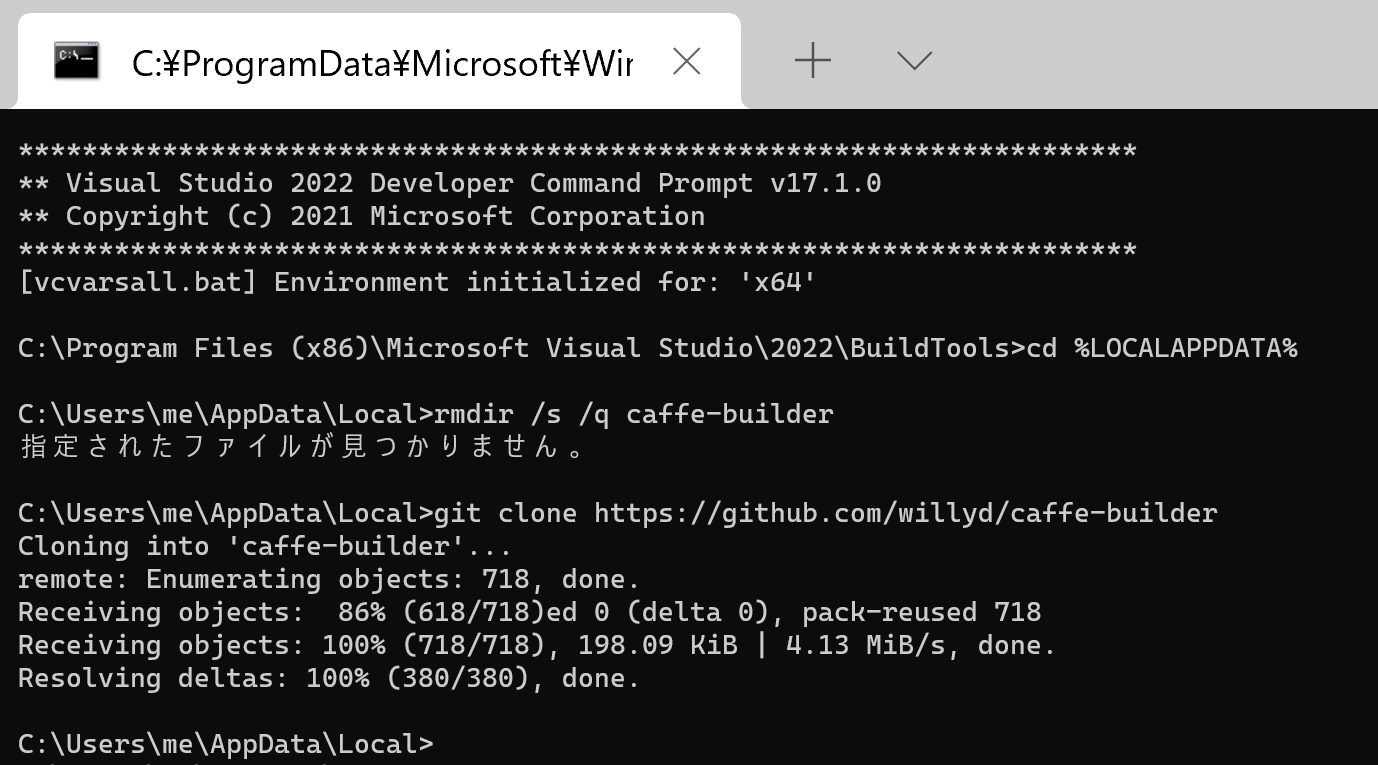Click the top row of asterisks

(x=577, y=152)
